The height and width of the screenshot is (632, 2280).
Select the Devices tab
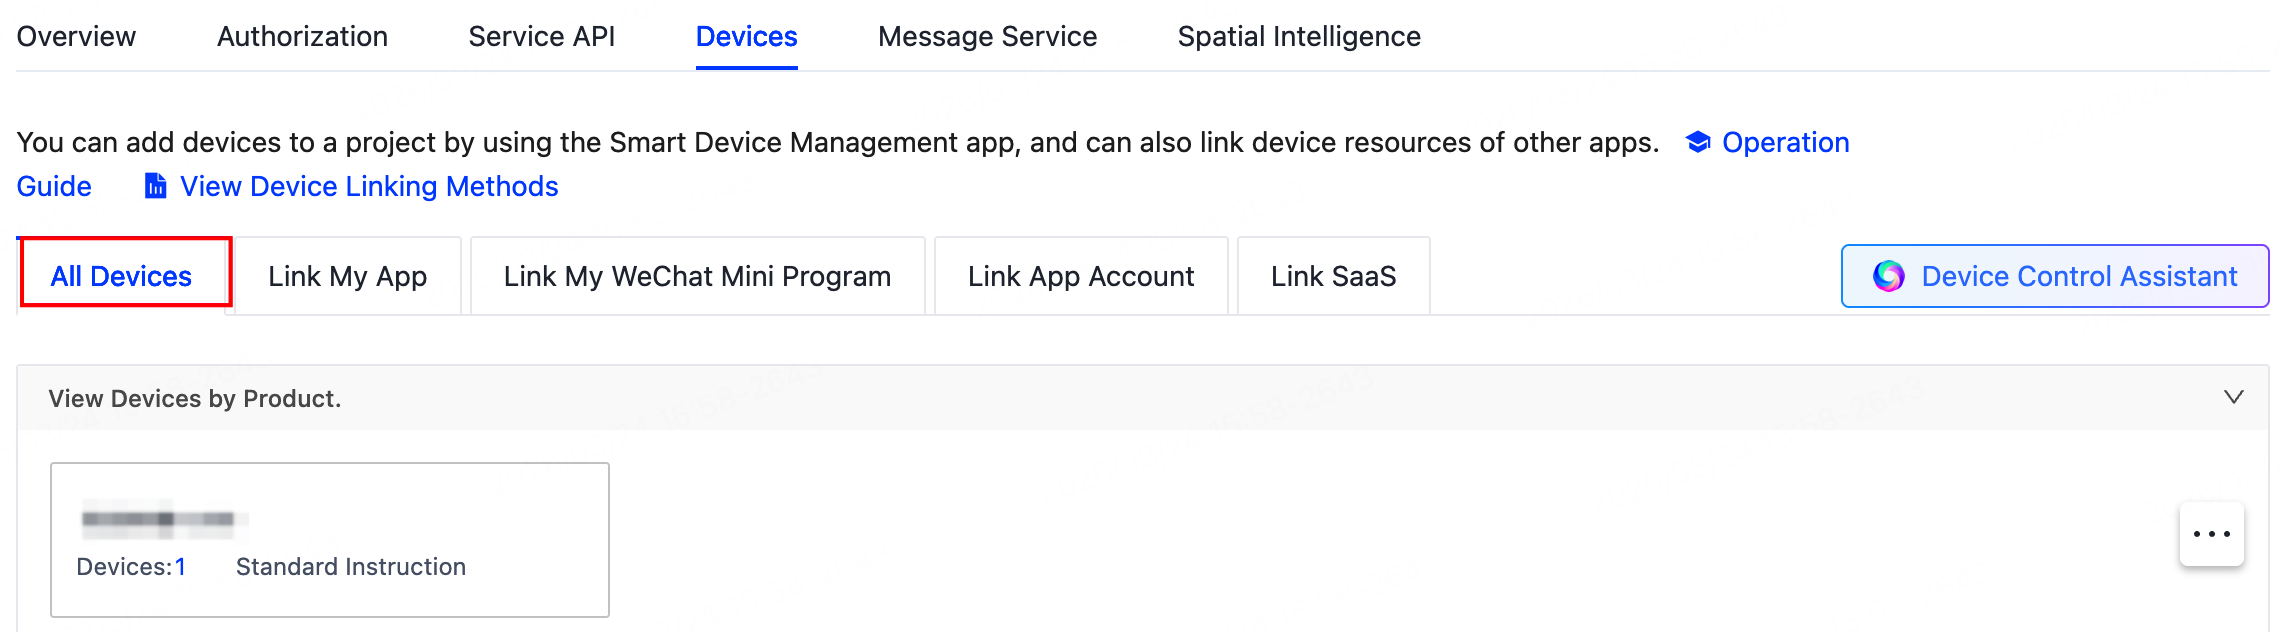tap(746, 36)
